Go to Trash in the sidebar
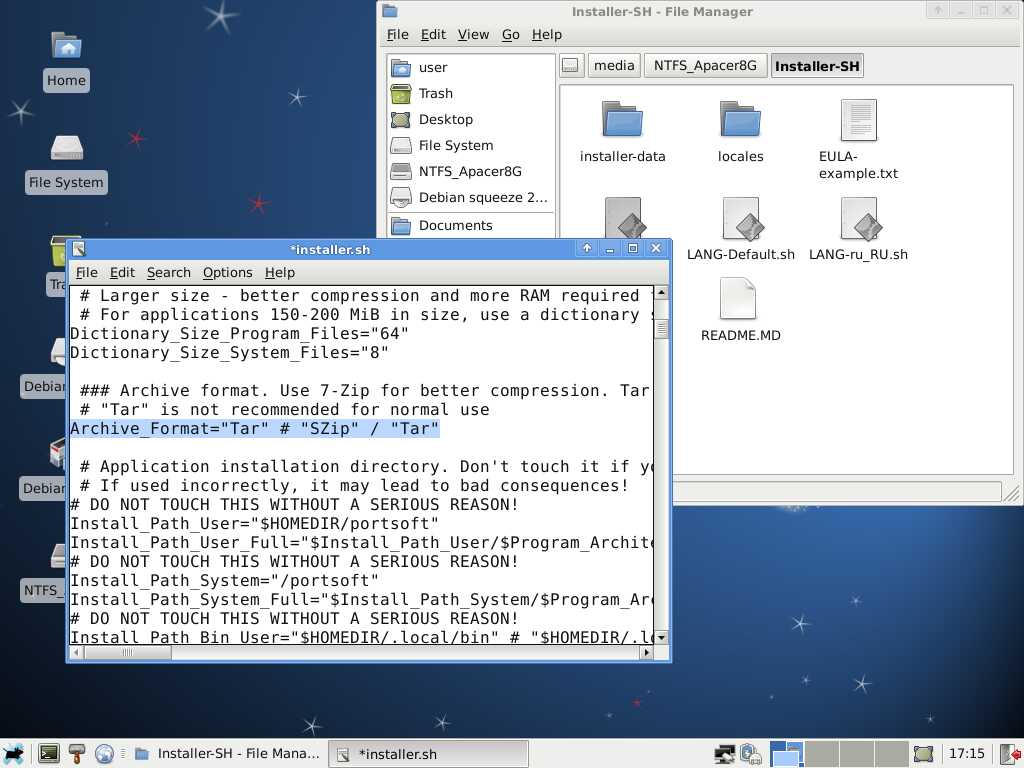The image size is (1024, 768). click(435, 93)
